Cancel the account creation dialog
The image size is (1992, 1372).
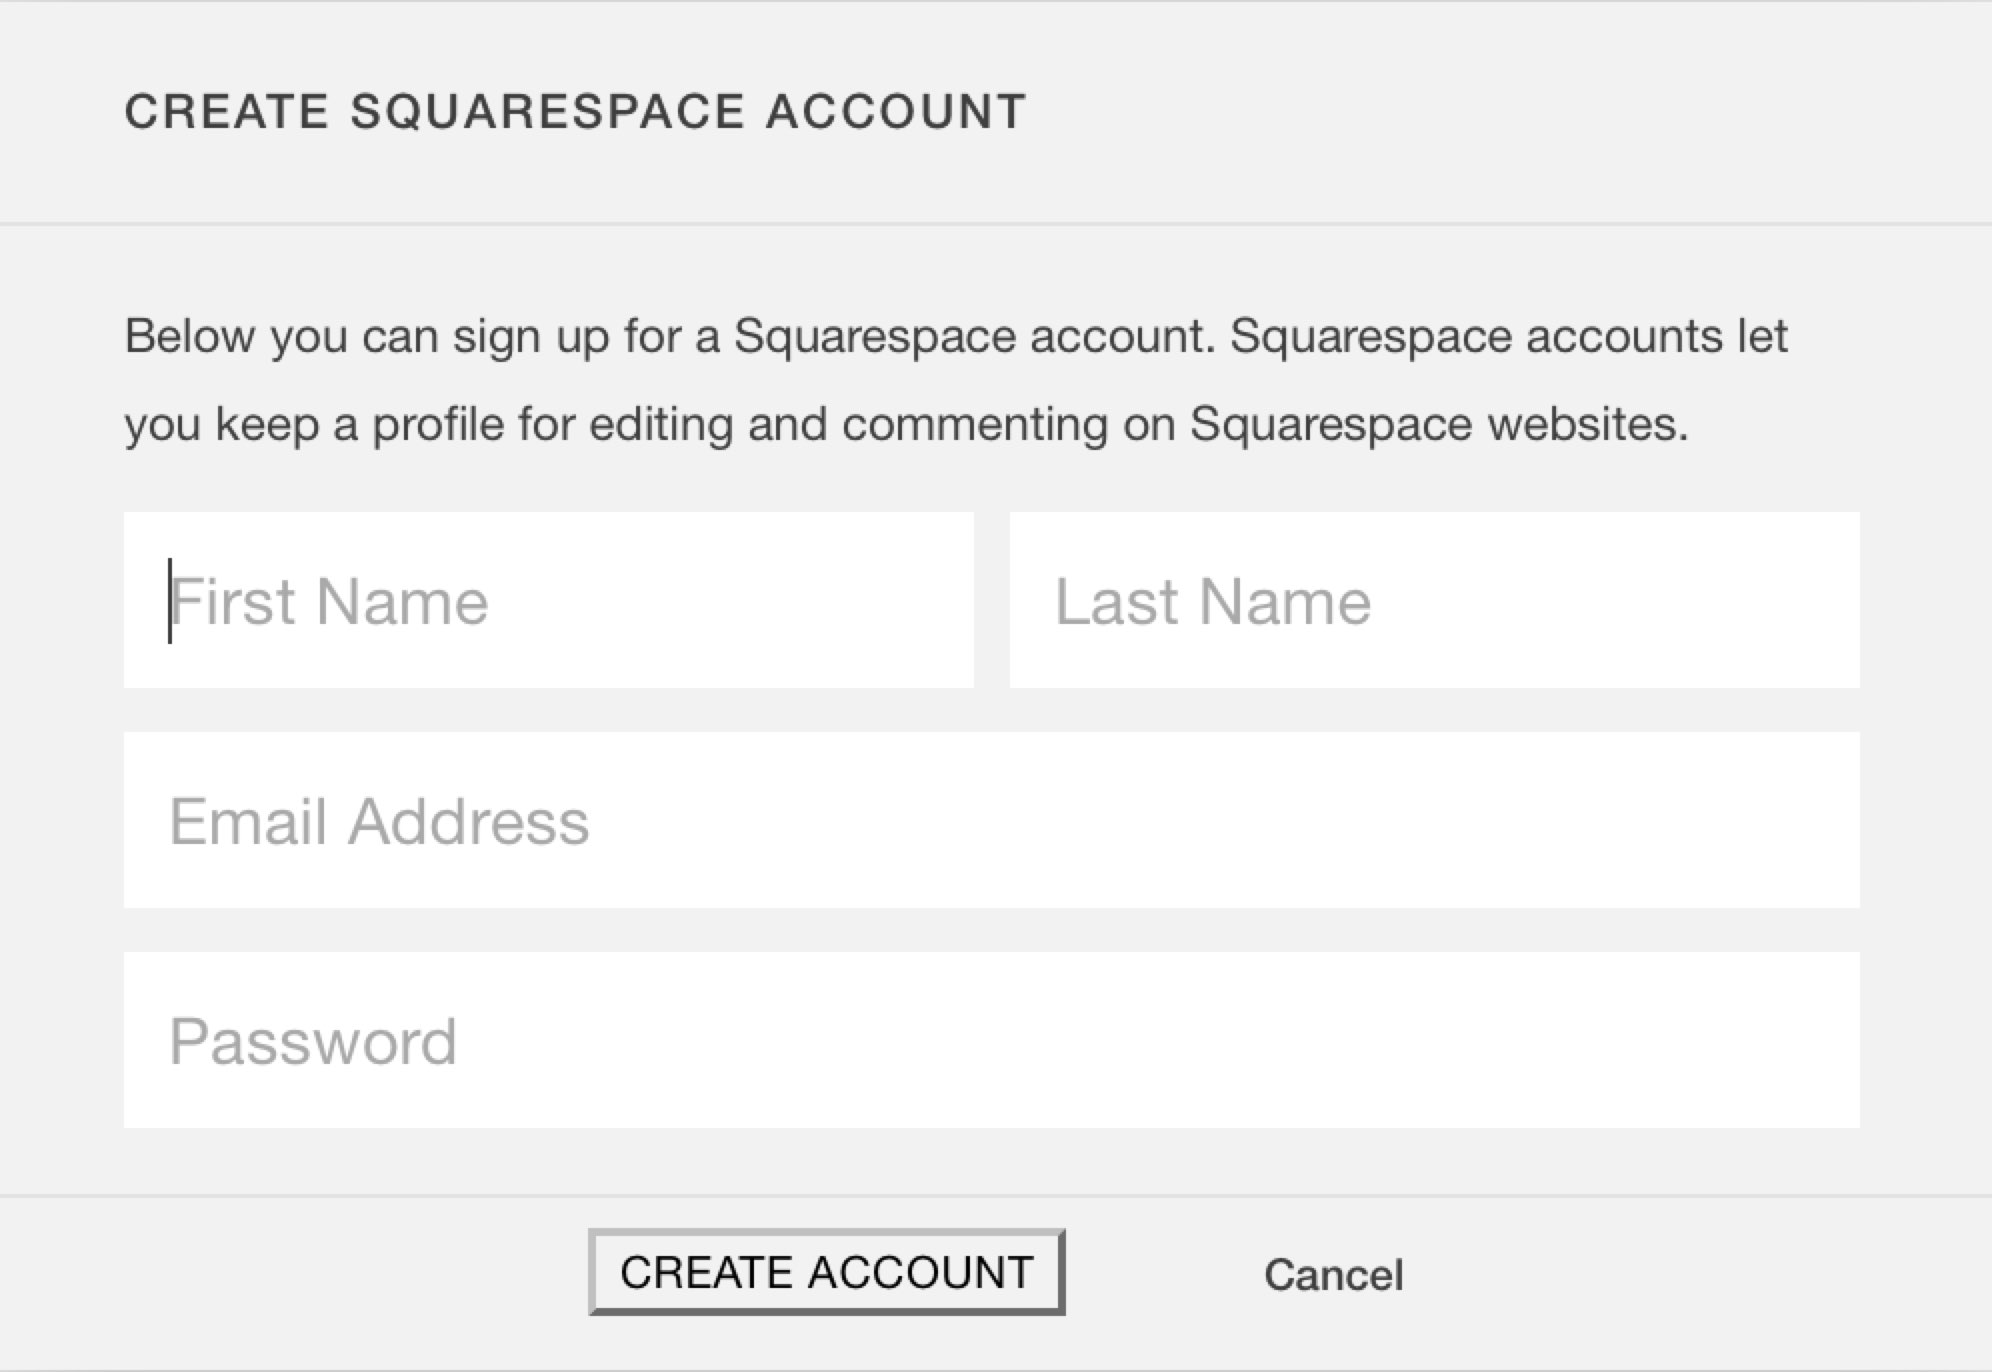1334,1275
